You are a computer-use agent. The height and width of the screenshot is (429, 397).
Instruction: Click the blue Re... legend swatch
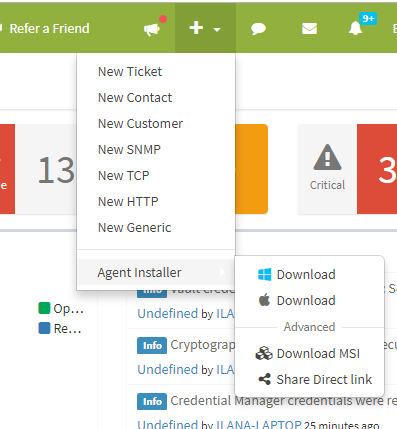click(44, 328)
